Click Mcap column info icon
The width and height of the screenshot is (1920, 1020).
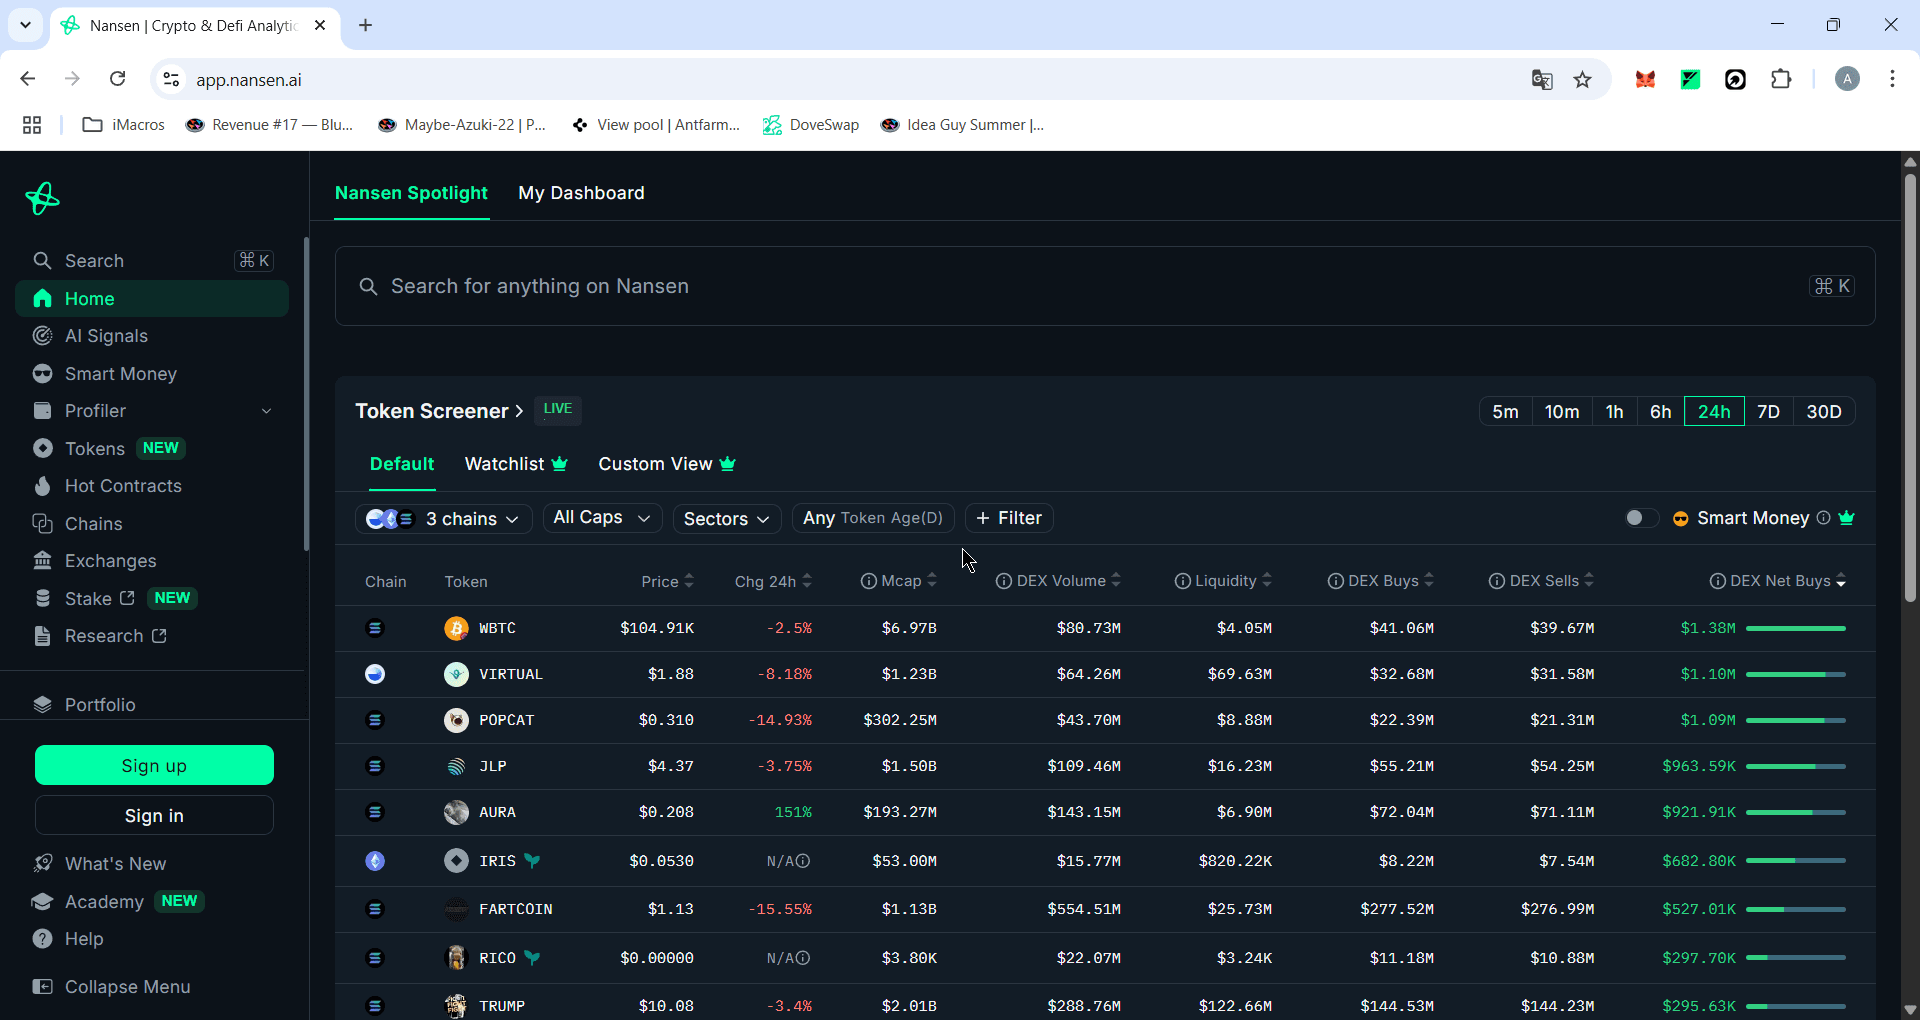point(868,582)
